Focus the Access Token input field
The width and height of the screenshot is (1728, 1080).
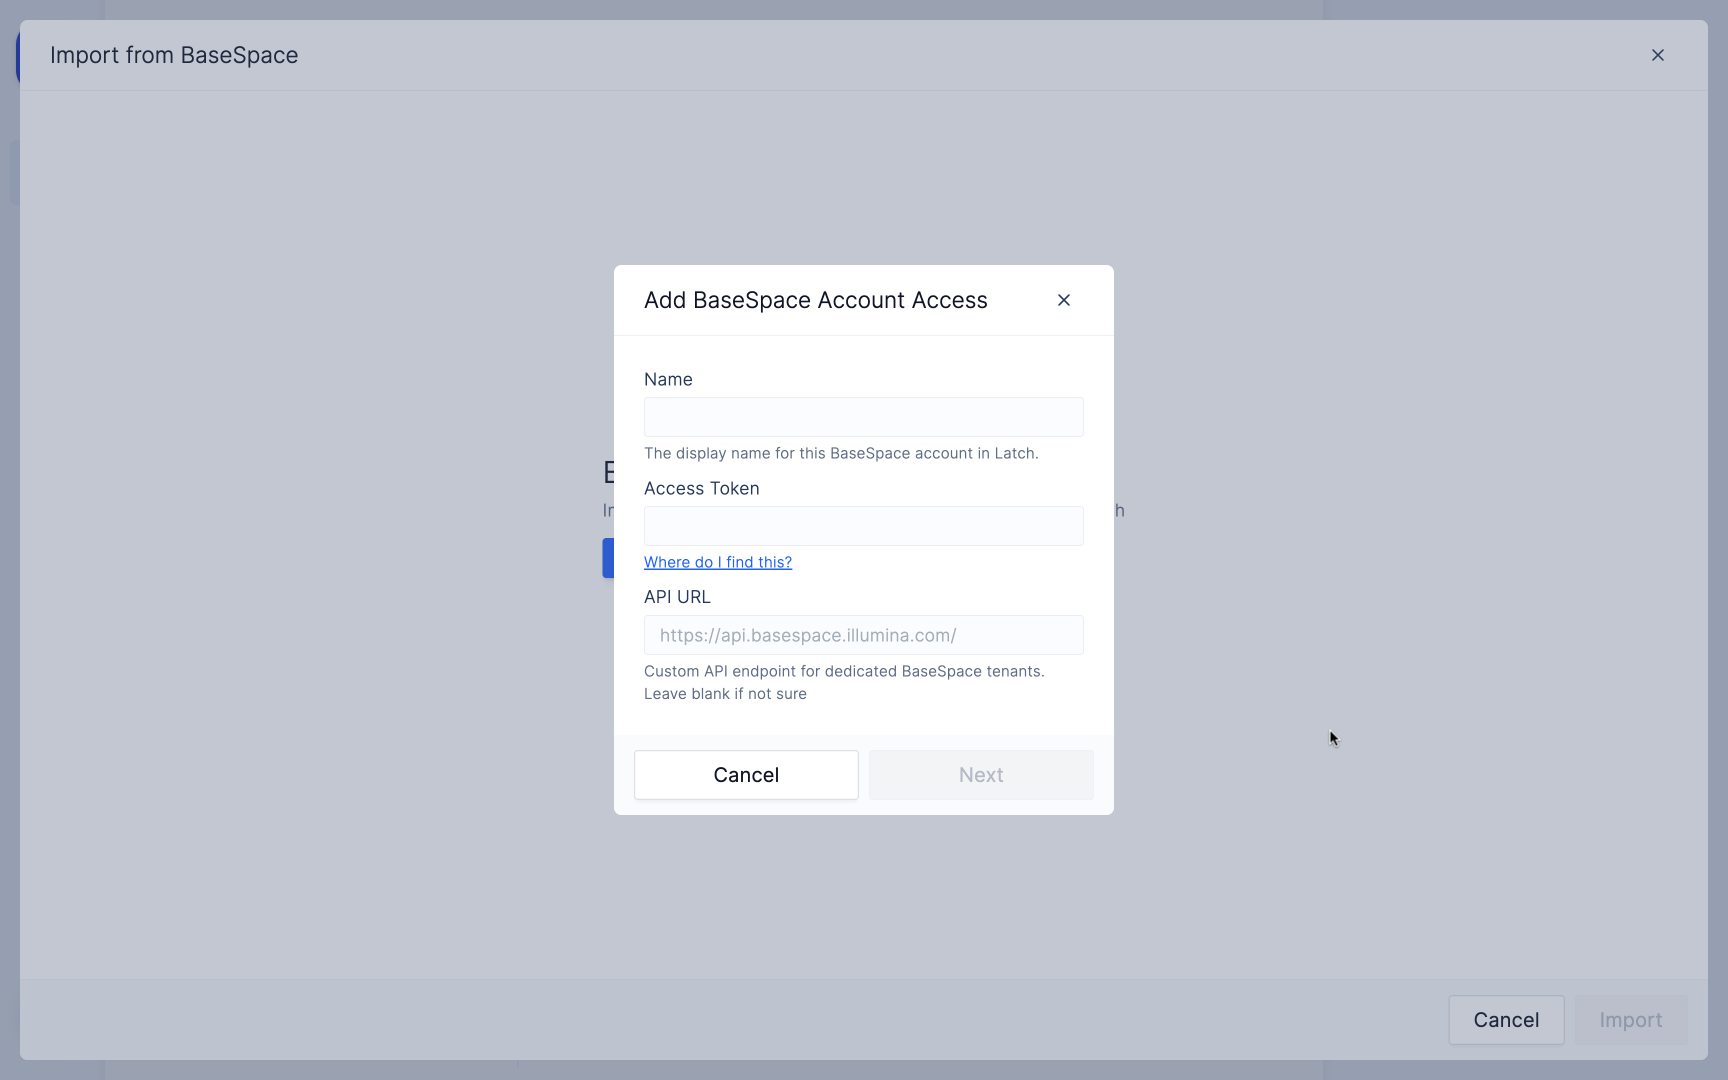tap(864, 526)
